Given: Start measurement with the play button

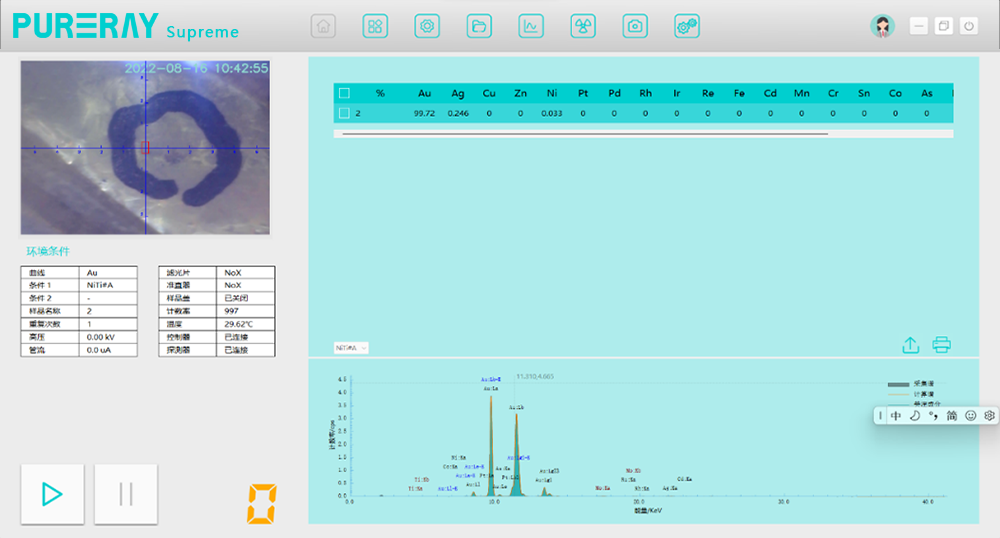Looking at the screenshot, I should point(52,494).
